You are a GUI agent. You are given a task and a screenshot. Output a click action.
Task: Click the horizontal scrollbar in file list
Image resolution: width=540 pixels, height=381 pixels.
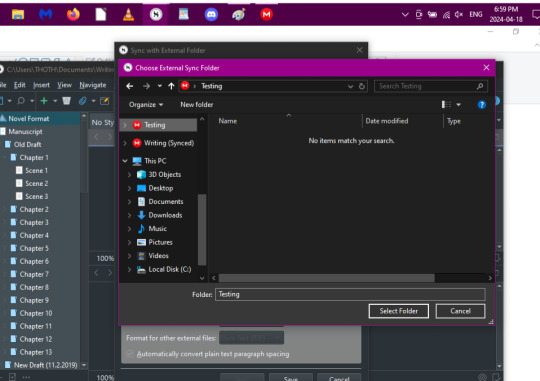click(x=326, y=278)
